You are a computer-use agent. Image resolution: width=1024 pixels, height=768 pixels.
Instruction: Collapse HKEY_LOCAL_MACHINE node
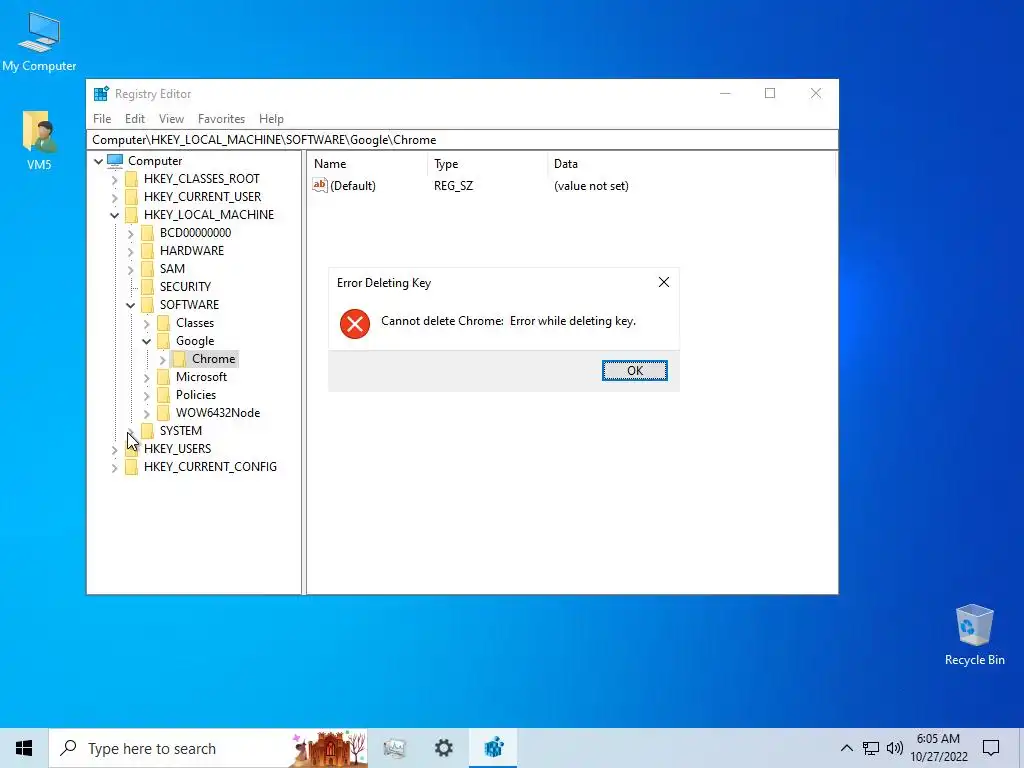pyautogui.click(x=114, y=215)
